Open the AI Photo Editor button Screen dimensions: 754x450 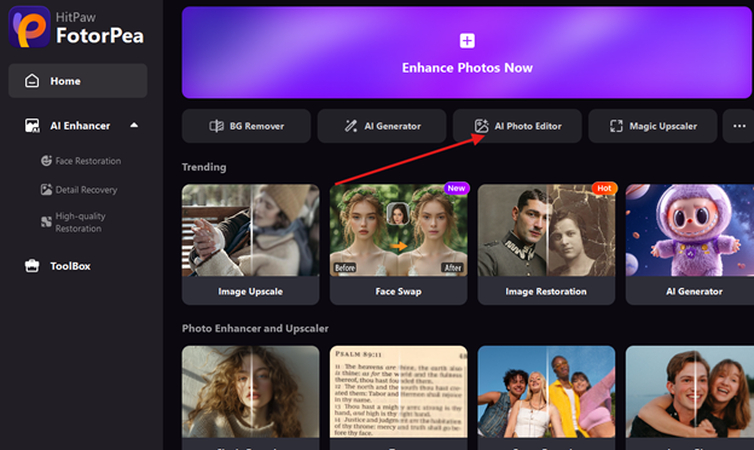[x=517, y=126]
